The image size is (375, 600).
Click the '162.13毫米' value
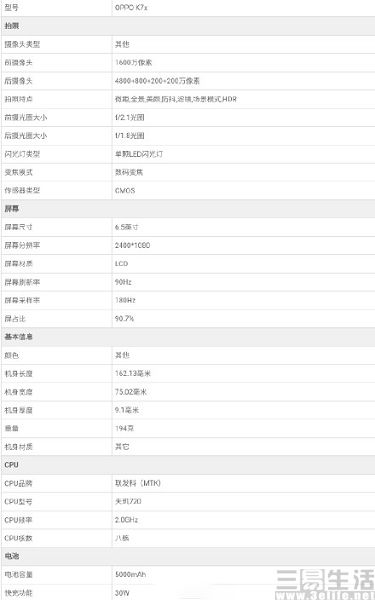click(x=133, y=373)
